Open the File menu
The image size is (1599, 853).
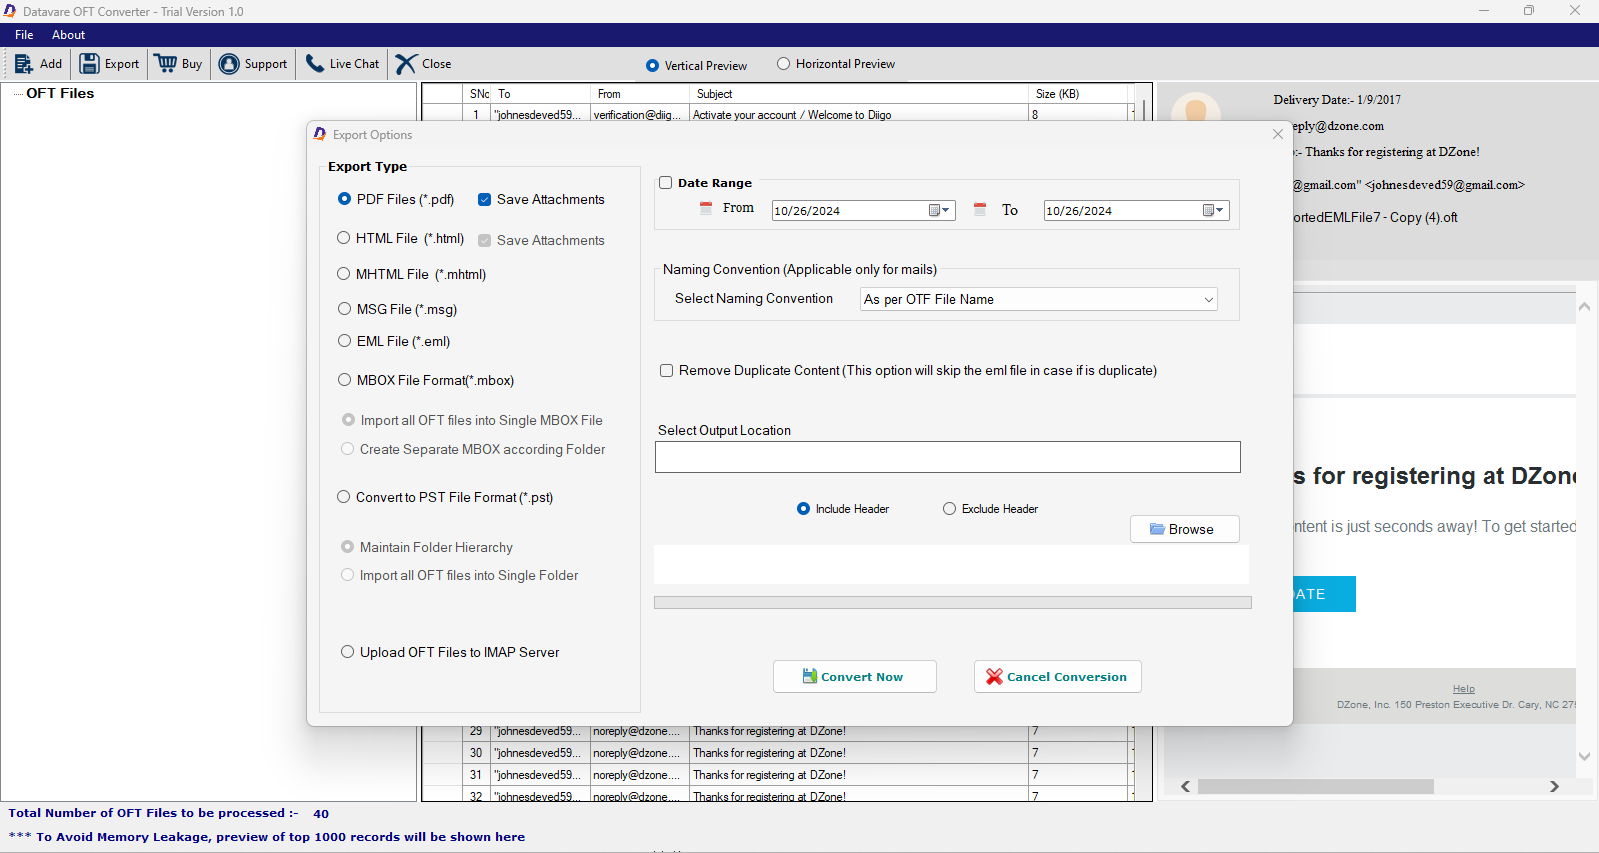coord(24,35)
